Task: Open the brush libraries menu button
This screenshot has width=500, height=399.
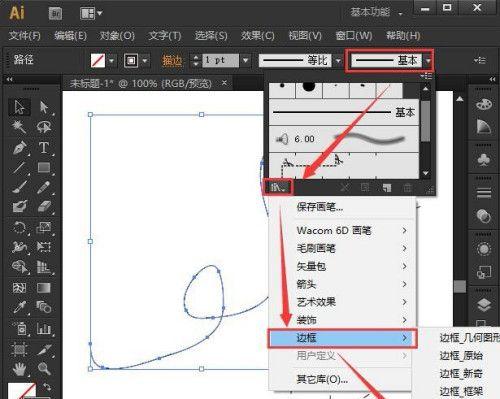Action: tap(278, 187)
